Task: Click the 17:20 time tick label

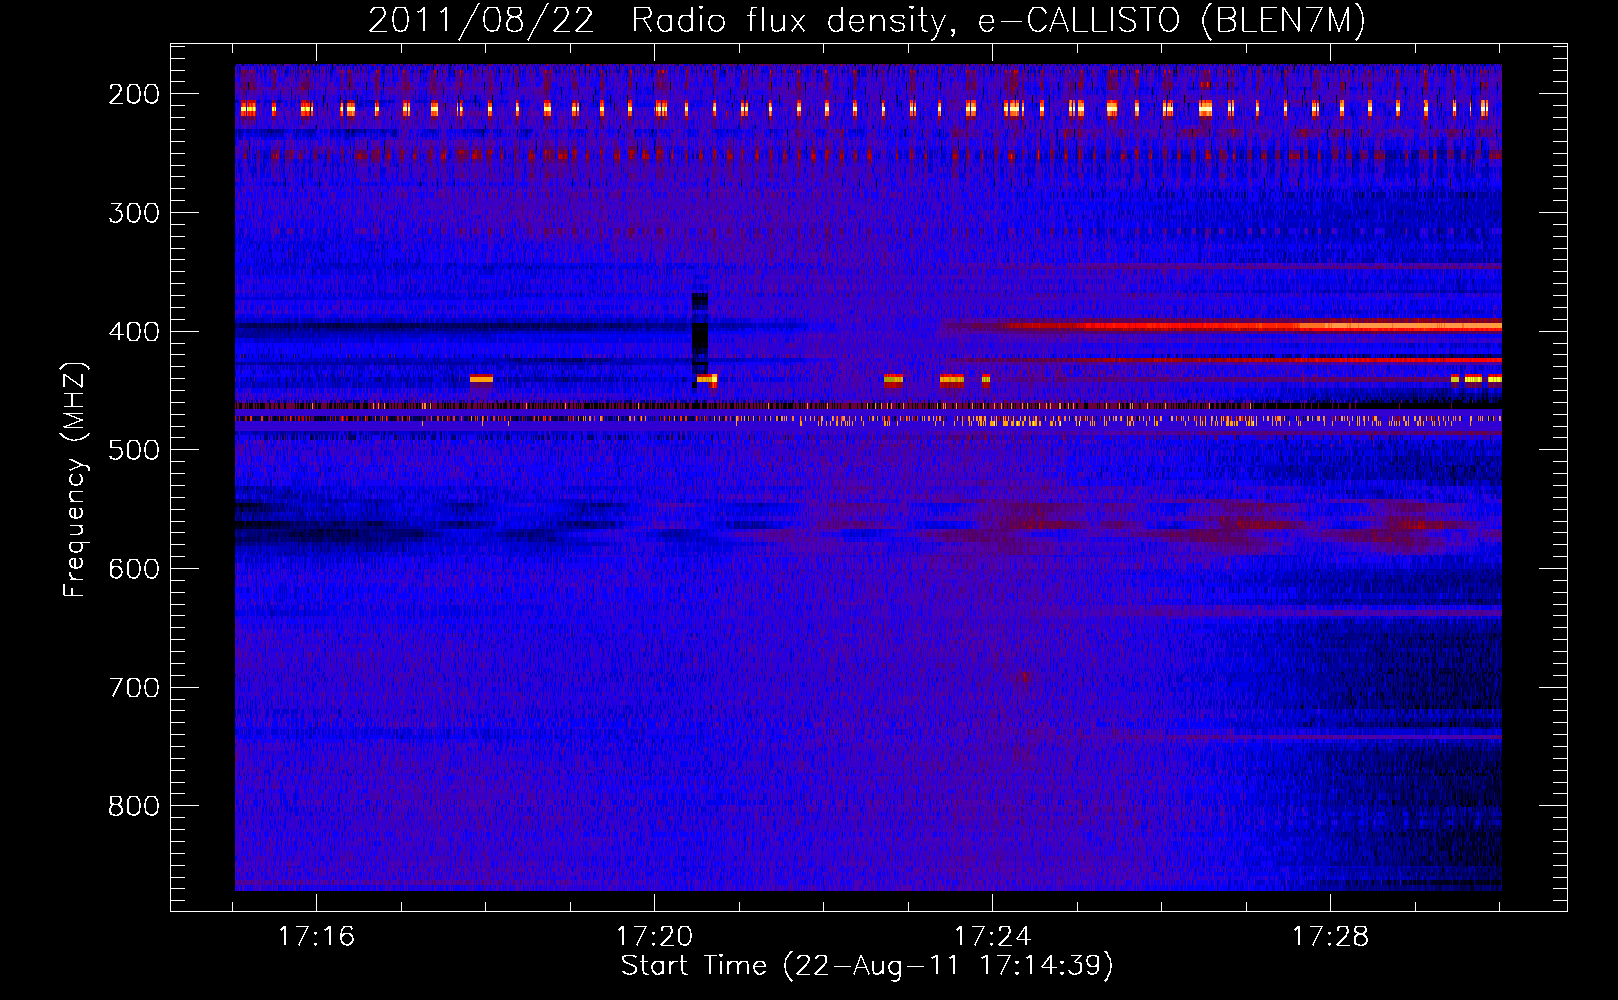Action: pos(654,937)
